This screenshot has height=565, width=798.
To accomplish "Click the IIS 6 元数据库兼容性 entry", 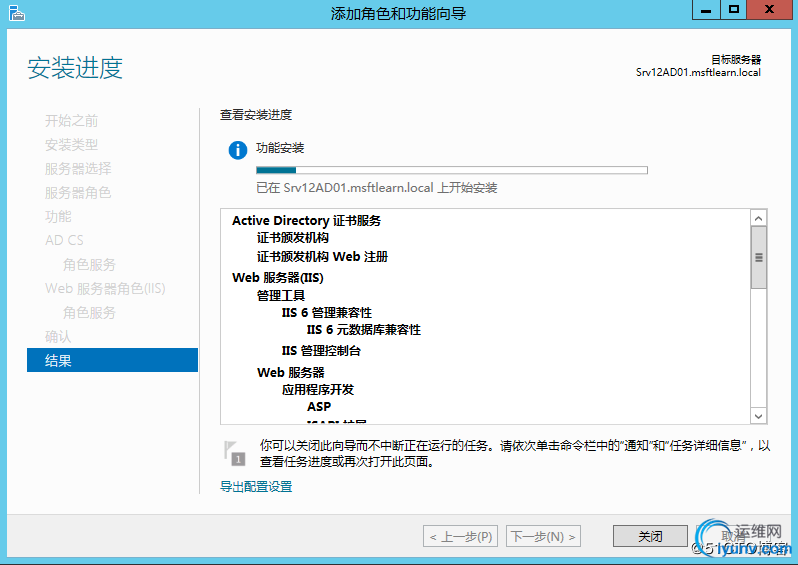I will click(x=364, y=330).
